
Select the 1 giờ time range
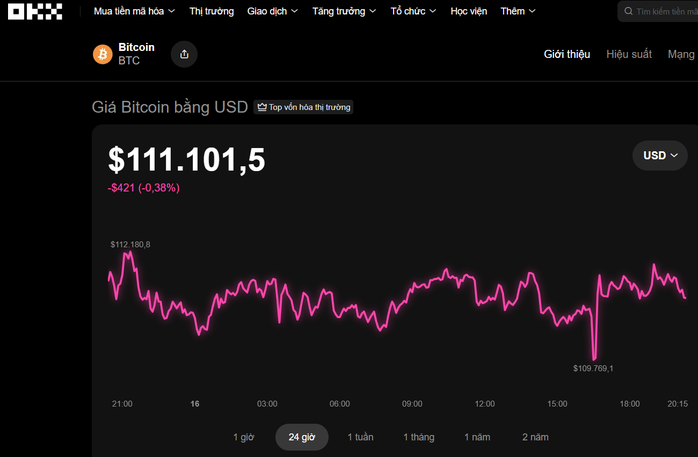click(x=244, y=437)
